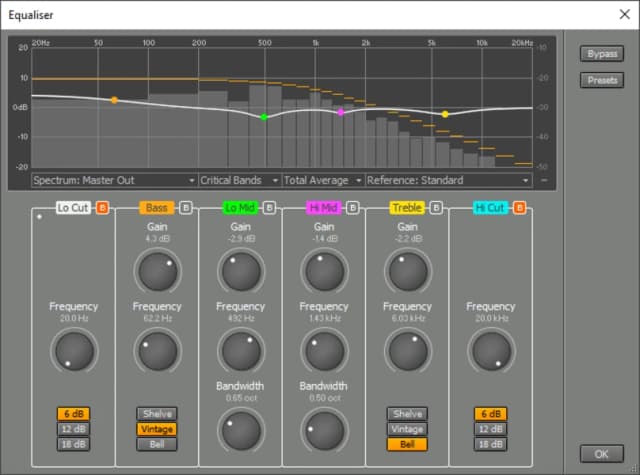Open the Presets button

(602, 80)
